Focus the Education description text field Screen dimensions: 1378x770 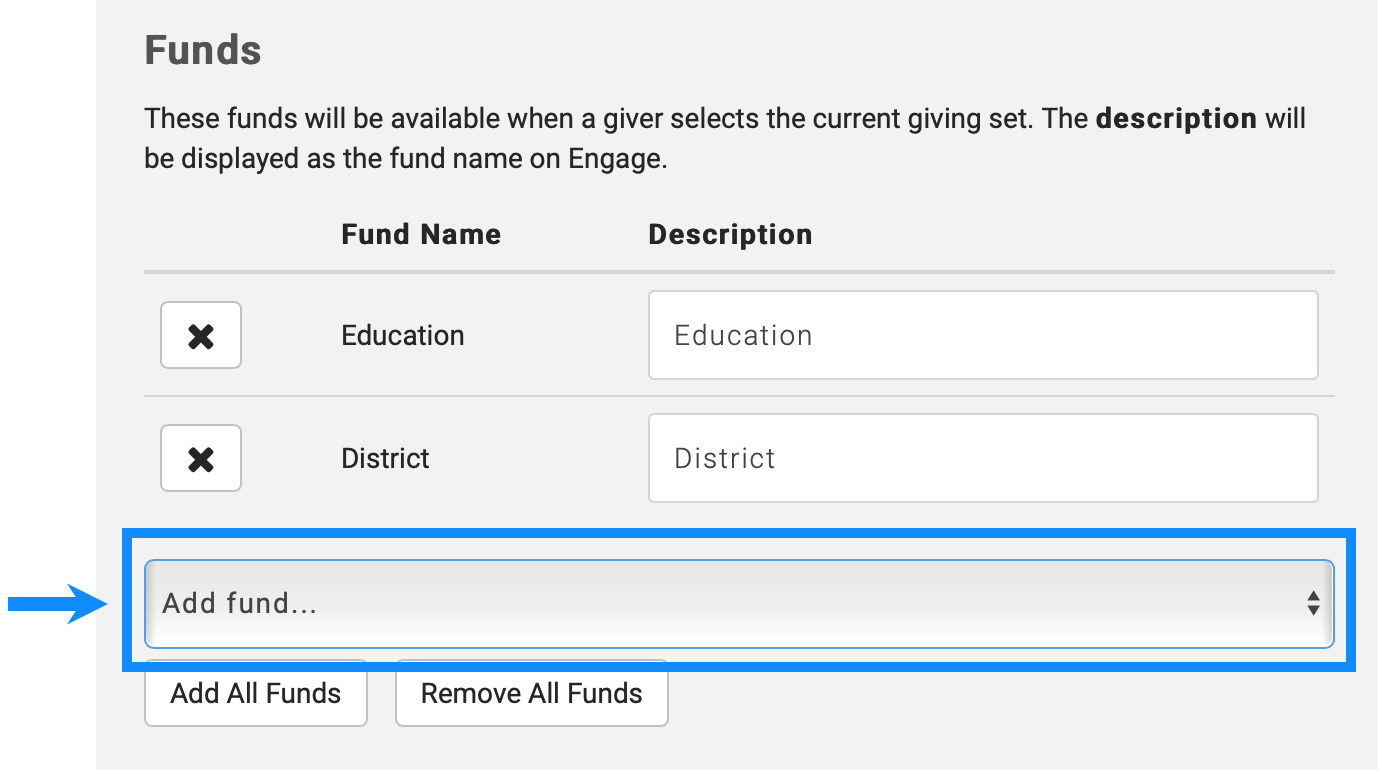pyautogui.click(x=982, y=335)
